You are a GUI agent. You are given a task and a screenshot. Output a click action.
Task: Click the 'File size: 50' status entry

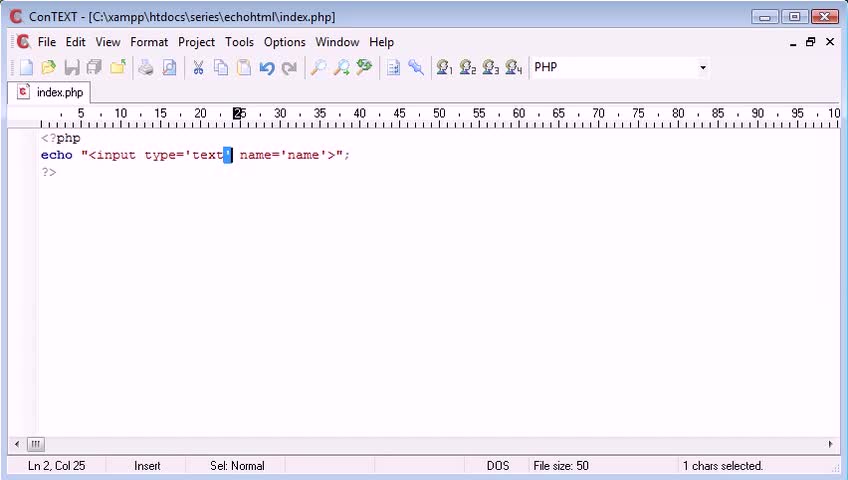coord(561,465)
